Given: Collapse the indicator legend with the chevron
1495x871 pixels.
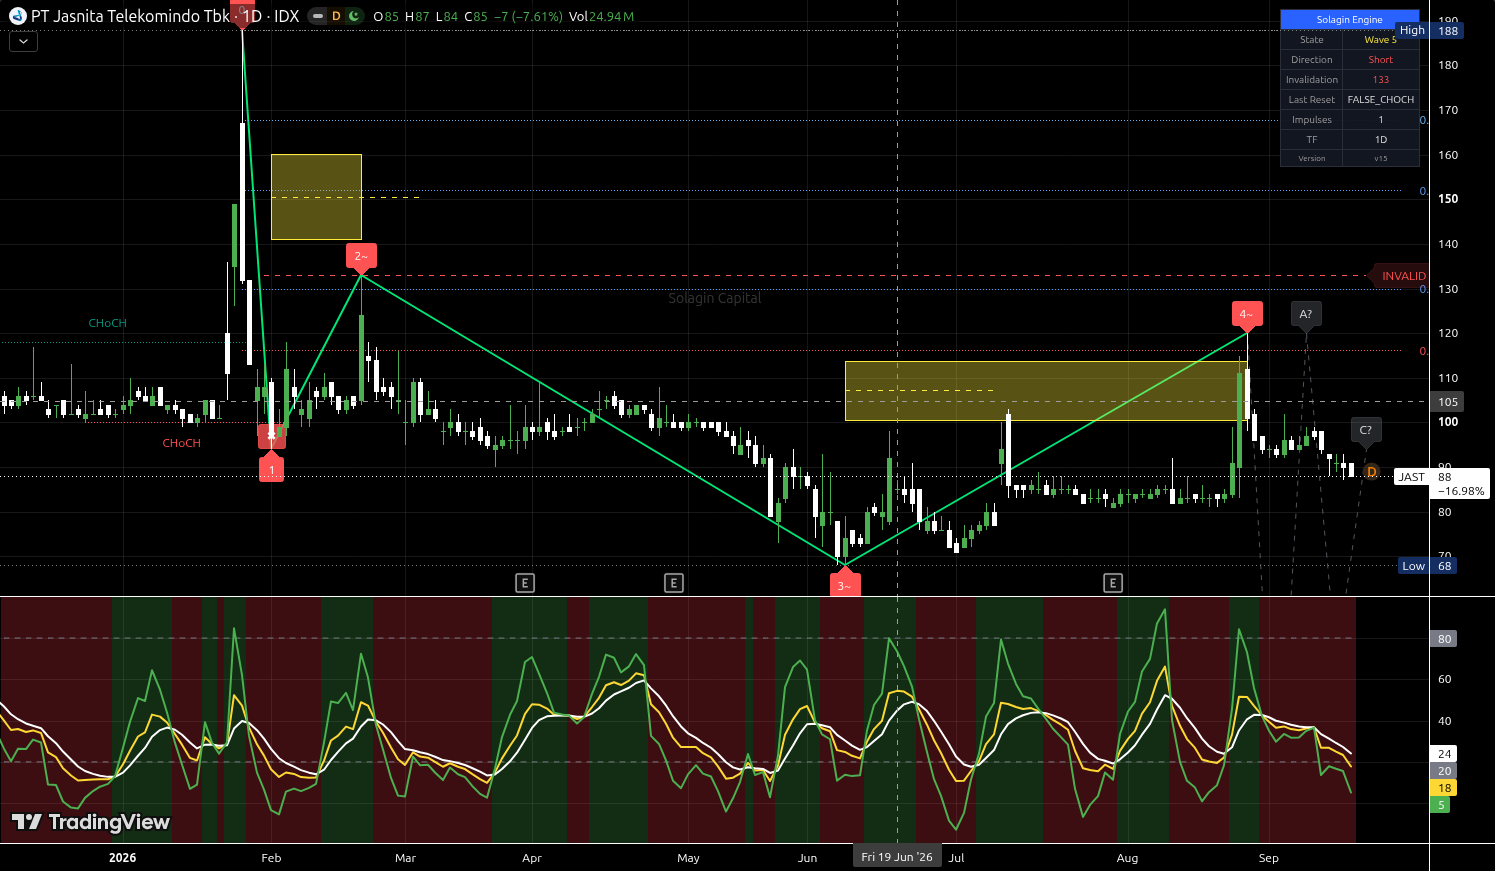Looking at the screenshot, I should click(23, 42).
